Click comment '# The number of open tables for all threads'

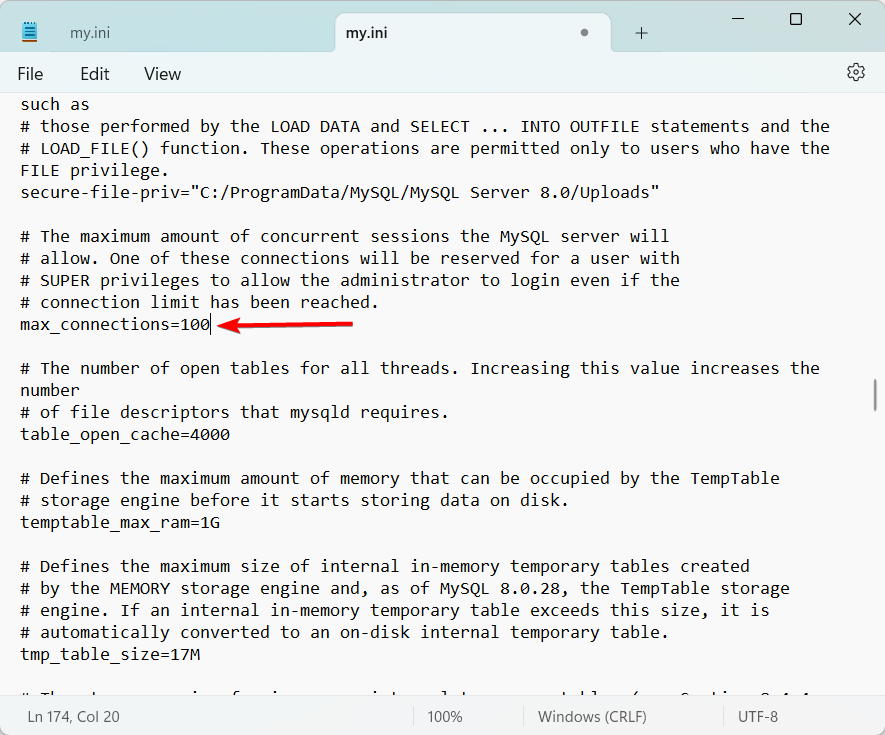[x=419, y=369]
